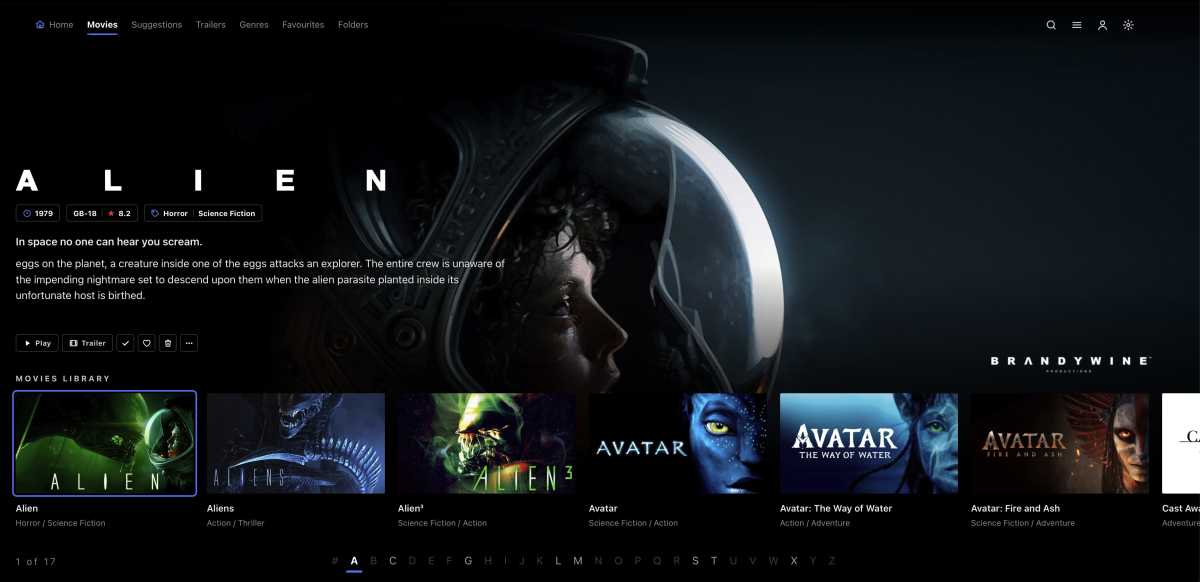Click the Horror genre tag under ALIEN title
The width and height of the screenshot is (1200, 582).
click(175, 213)
